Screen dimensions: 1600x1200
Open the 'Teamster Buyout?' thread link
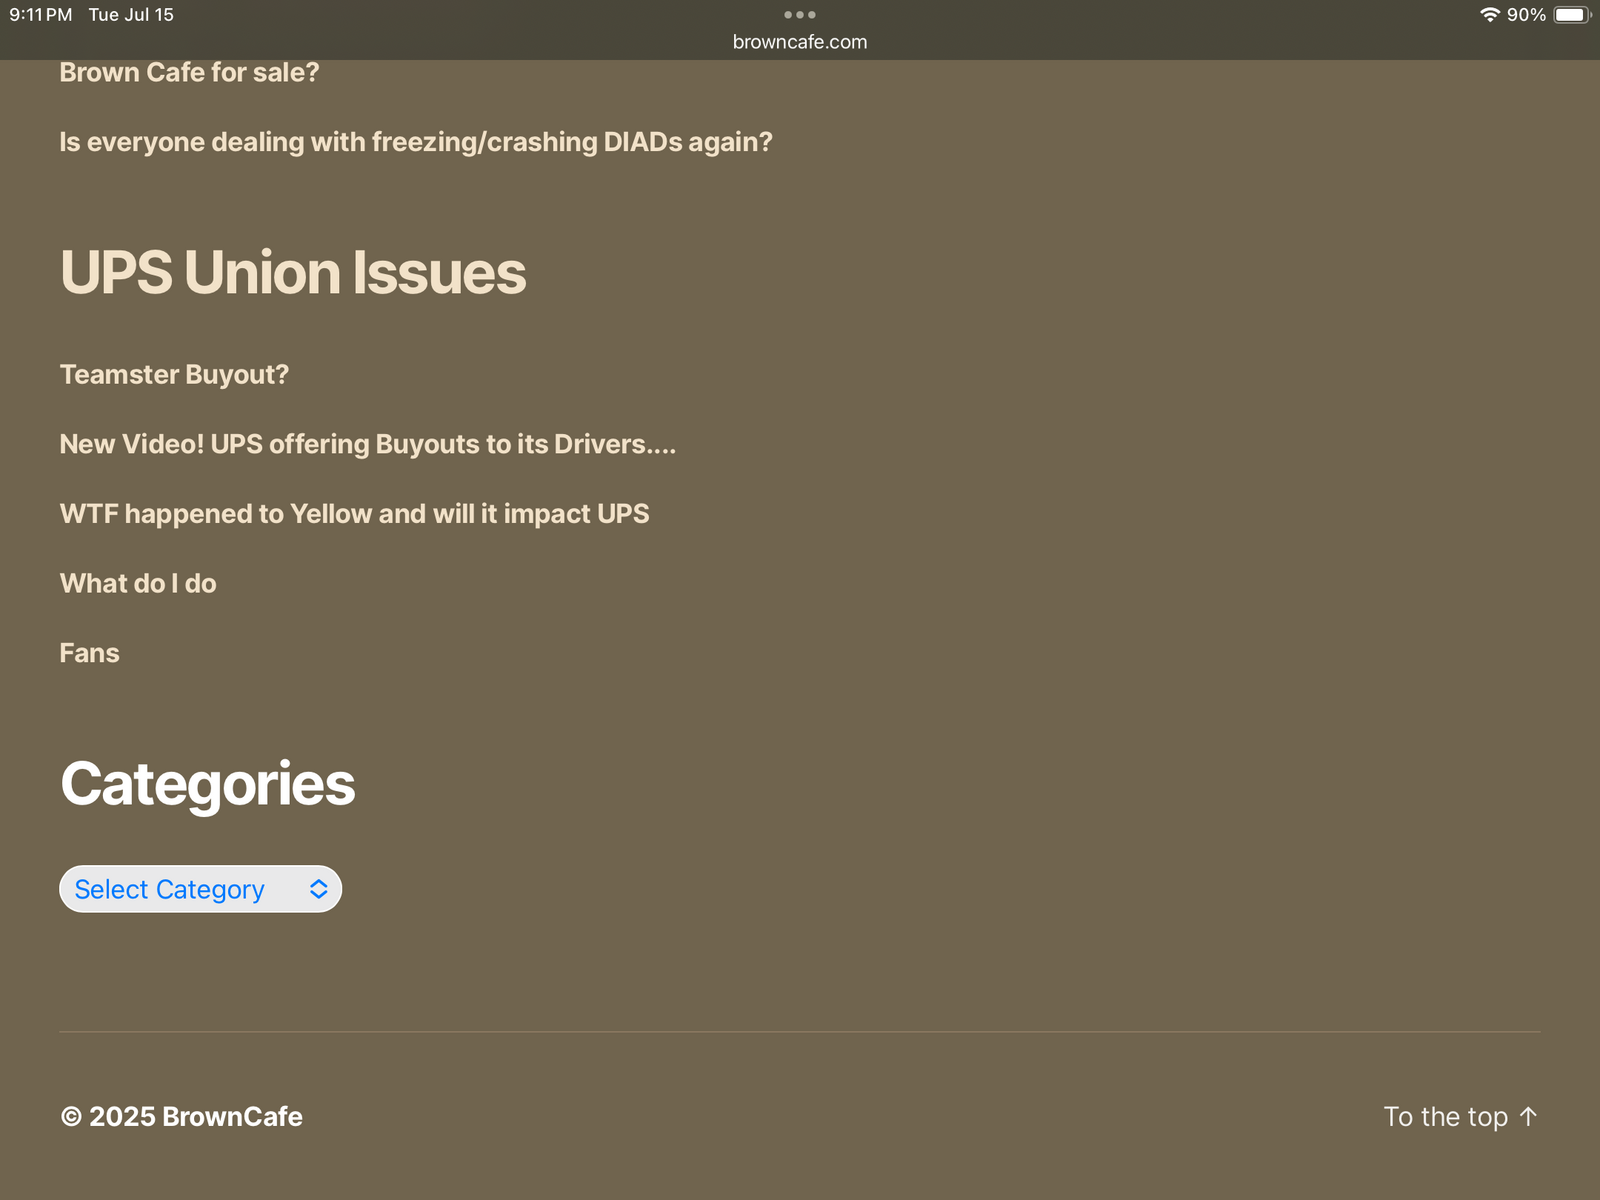click(x=174, y=375)
